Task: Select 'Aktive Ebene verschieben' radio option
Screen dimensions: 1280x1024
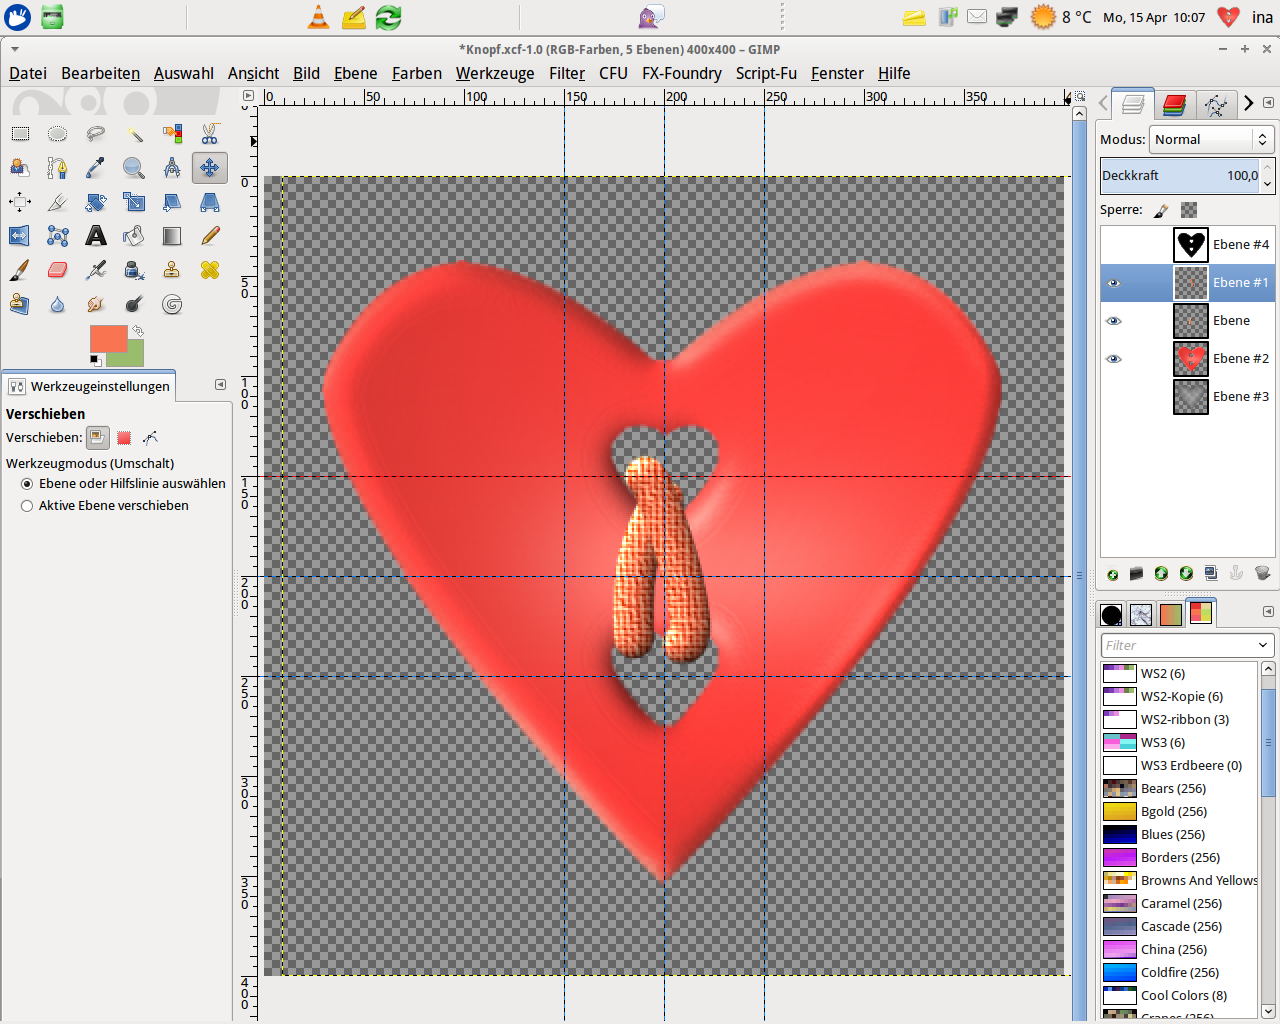Action: tap(27, 506)
